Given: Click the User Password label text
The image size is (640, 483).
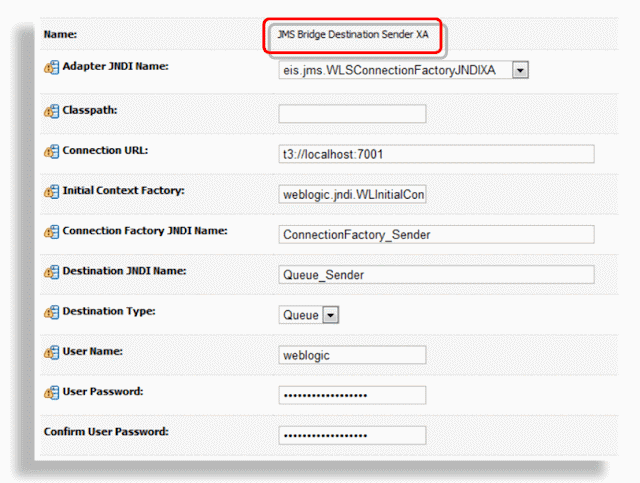Looking at the screenshot, I should 103,392.
